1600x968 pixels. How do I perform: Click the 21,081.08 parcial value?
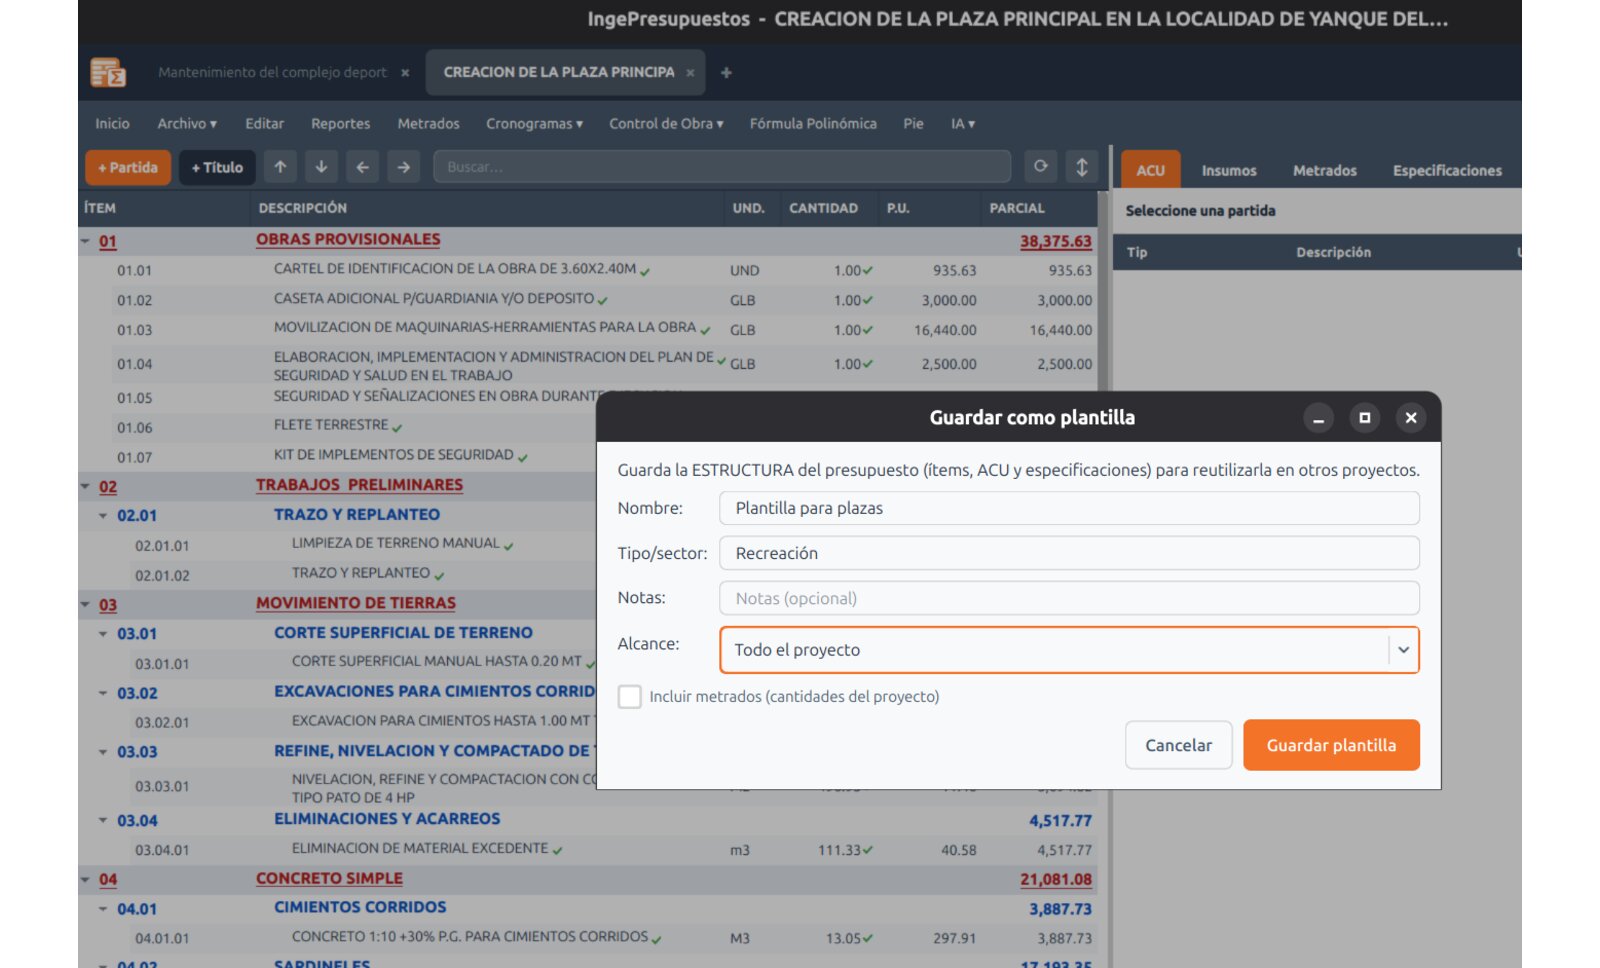(1055, 880)
